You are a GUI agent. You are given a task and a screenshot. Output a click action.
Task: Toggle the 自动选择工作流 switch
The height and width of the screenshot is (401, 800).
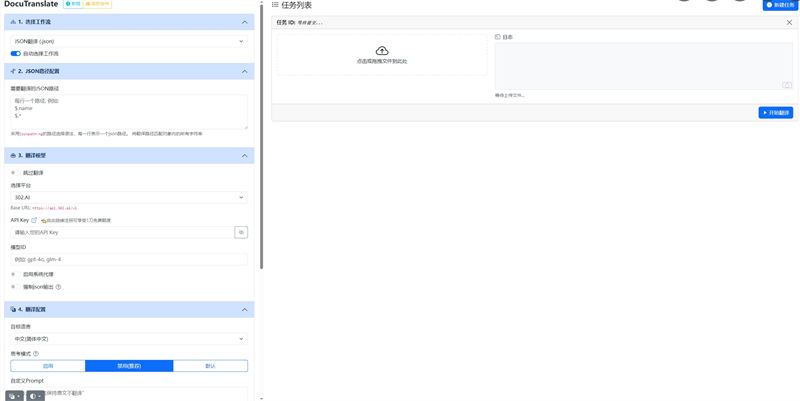click(x=16, y=53)
